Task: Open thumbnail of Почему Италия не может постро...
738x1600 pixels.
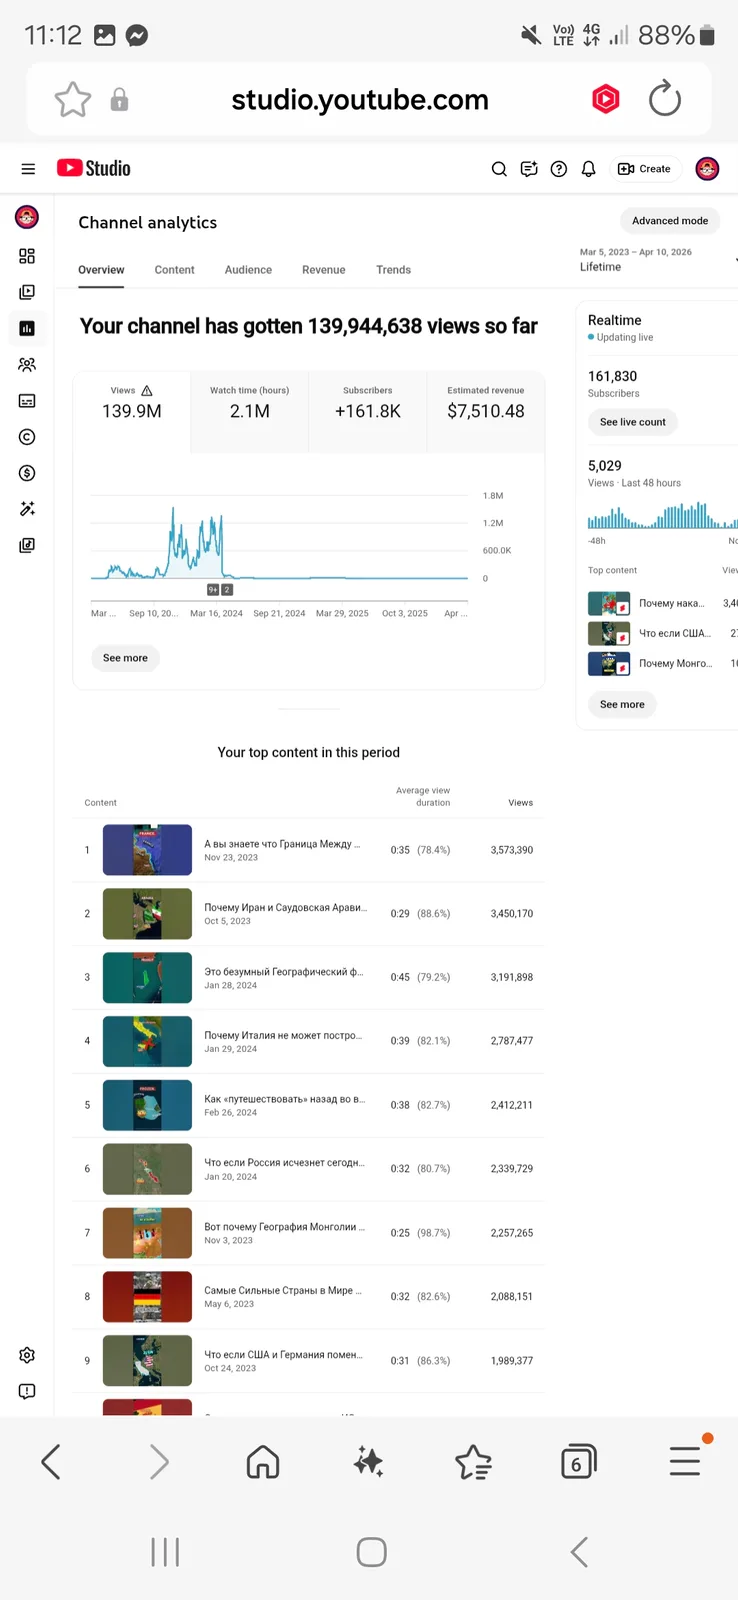Action: [x=147, y=1041]
